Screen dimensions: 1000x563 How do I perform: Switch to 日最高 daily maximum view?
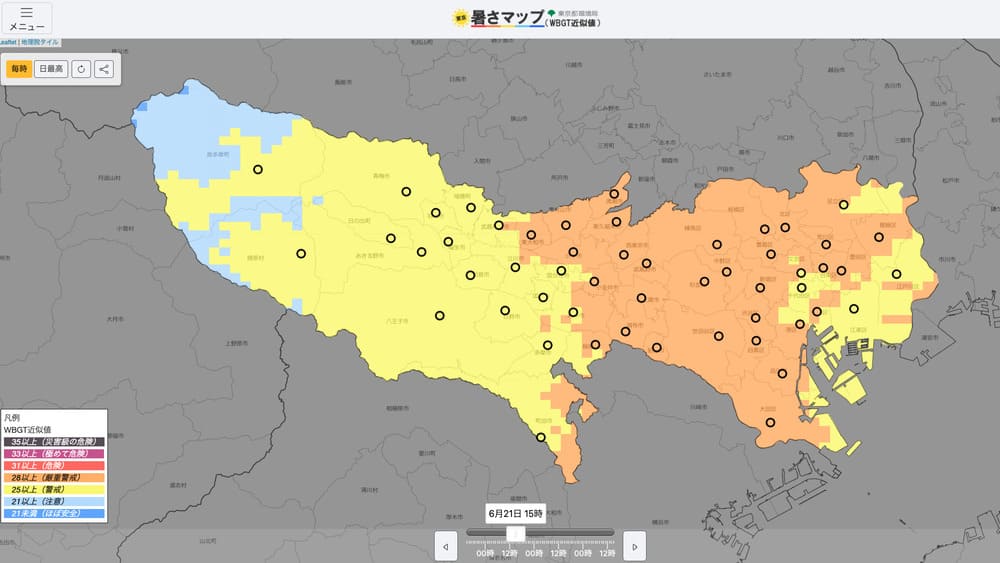(51, 69)
